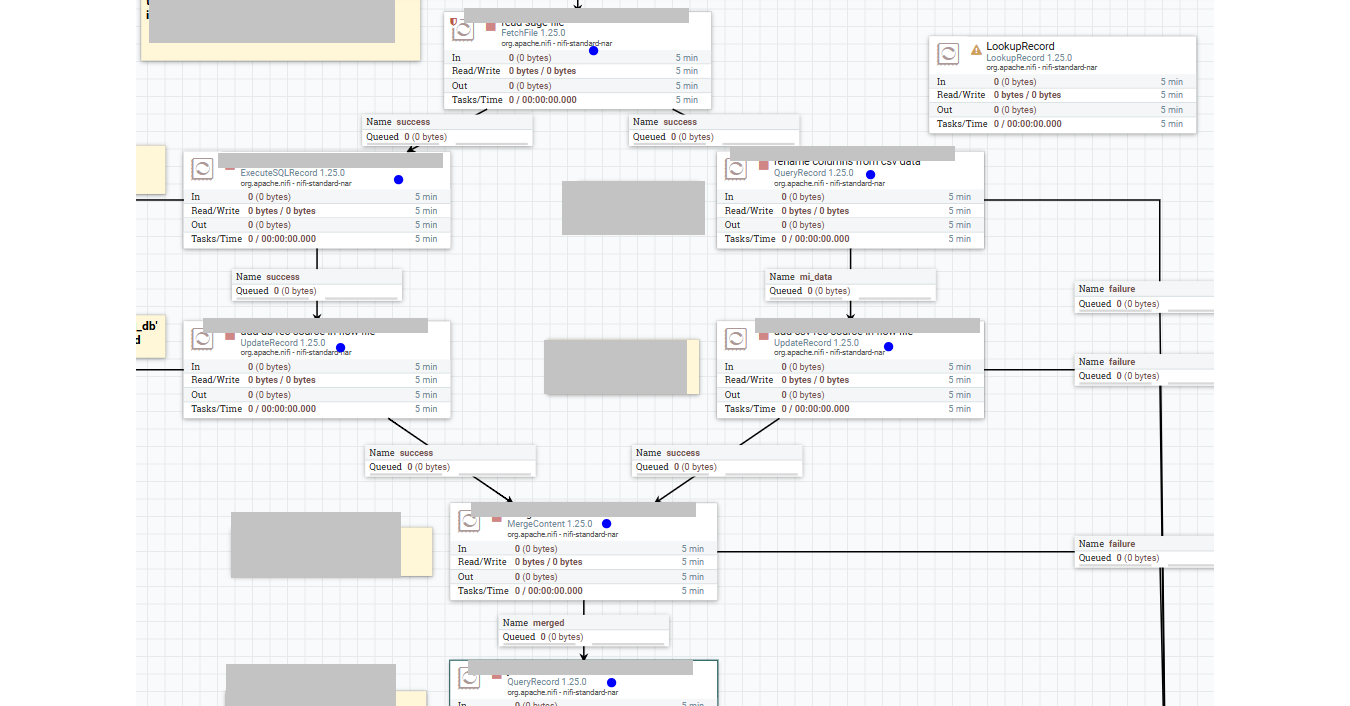Image resolution: width=1350 pixels, height=706 pixels.
Task: Click the UpdateRecord icon on add csv rec source
Action: point(737,339)
